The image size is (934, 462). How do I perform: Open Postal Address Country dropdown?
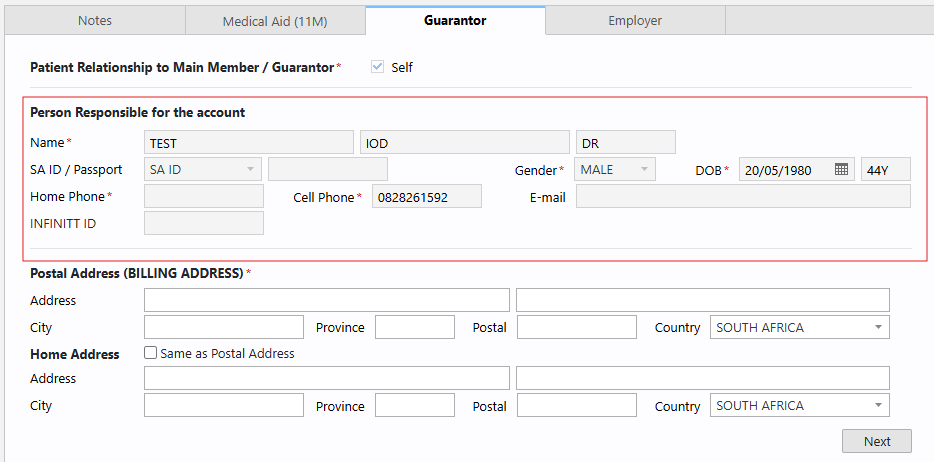click(x=799, y=327)
